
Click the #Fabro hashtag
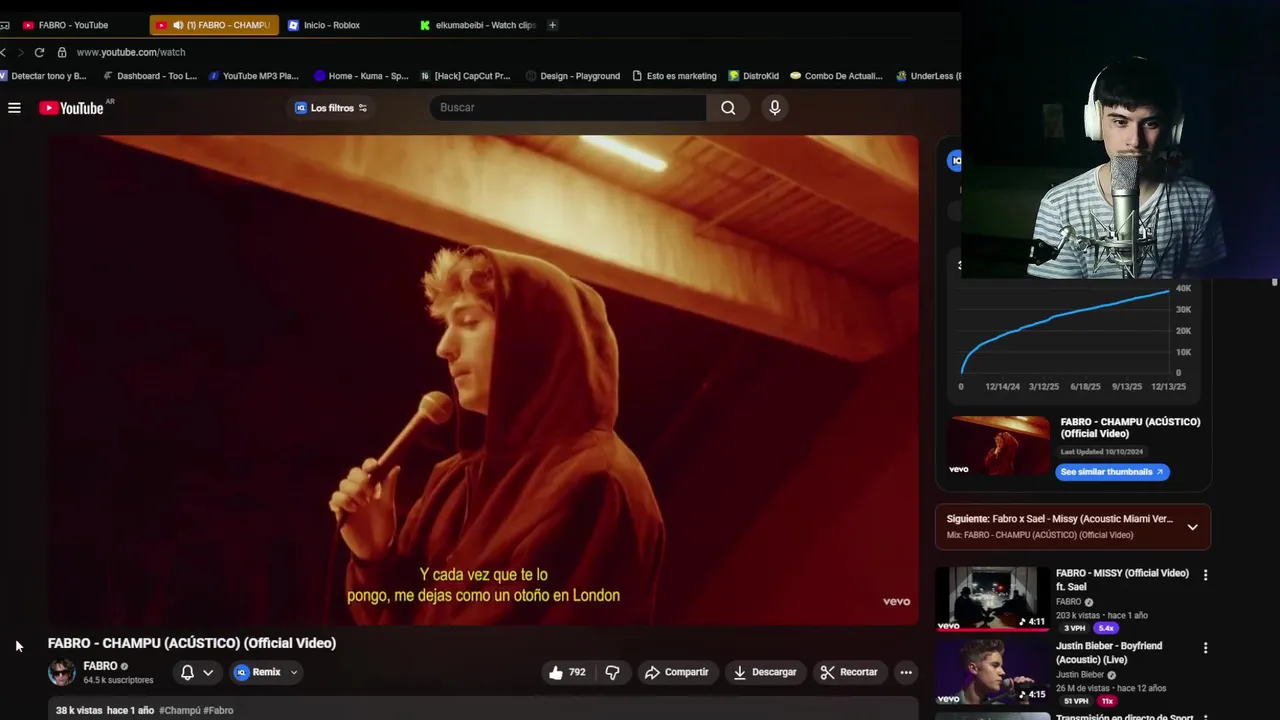pyautogui.click(x=218, y=710)
